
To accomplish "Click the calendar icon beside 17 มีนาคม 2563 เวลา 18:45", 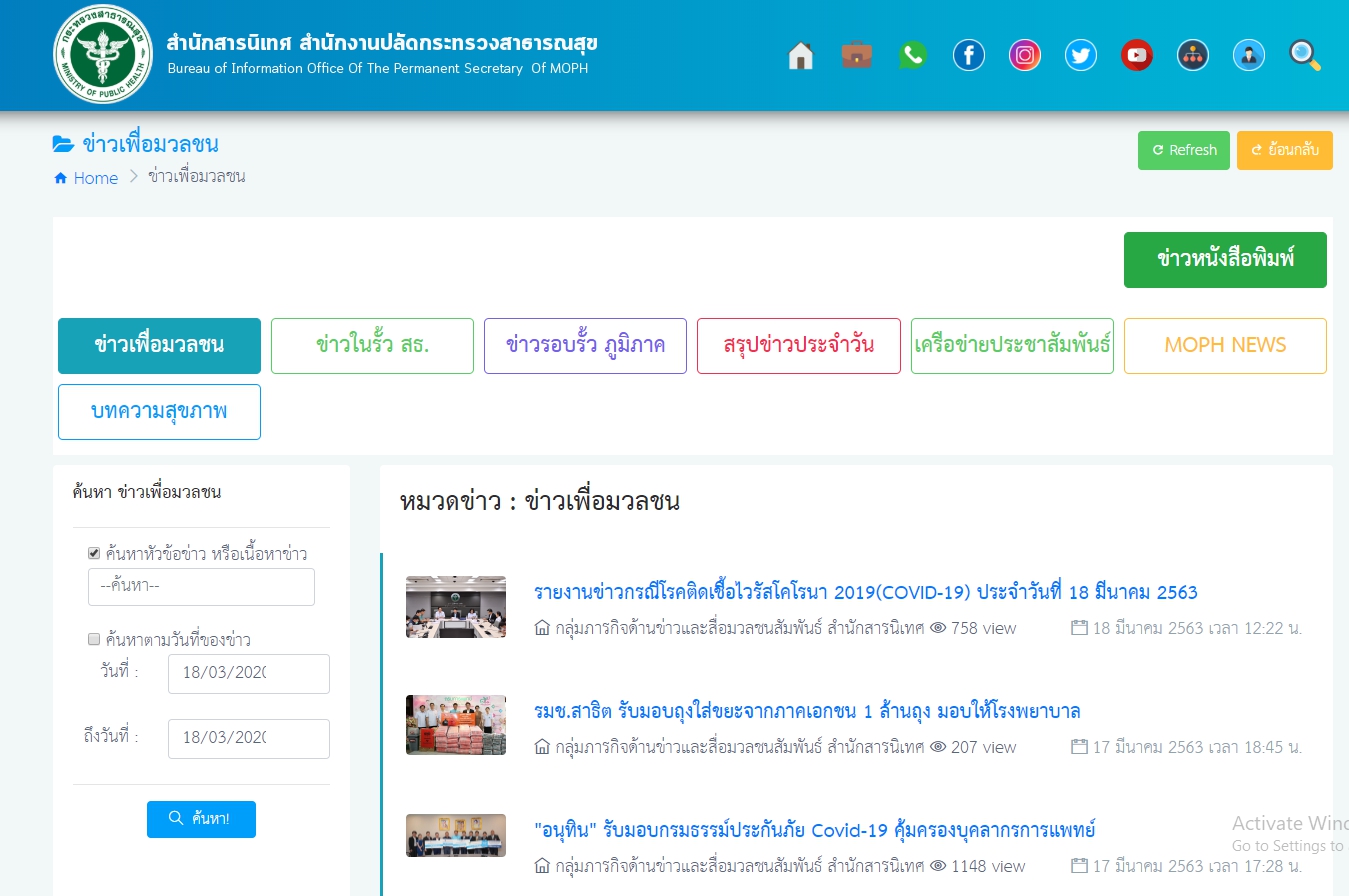I will pyautogui.click(x=1078, y=747).
